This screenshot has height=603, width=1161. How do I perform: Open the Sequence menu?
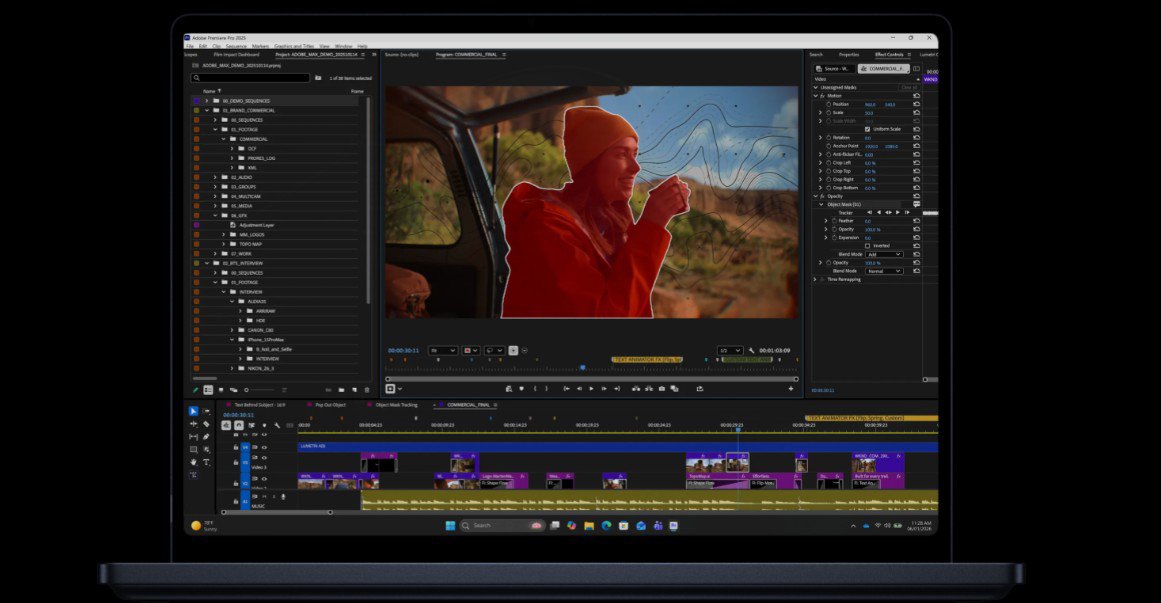[x=236, y=46]
